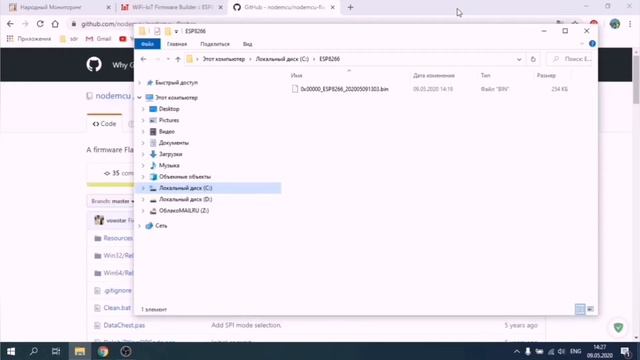Image resolution: width=640 pixels, height=360 pixels.
Task: Open DataChest.pas file on GitHub
Action: [x=124, y=325]
